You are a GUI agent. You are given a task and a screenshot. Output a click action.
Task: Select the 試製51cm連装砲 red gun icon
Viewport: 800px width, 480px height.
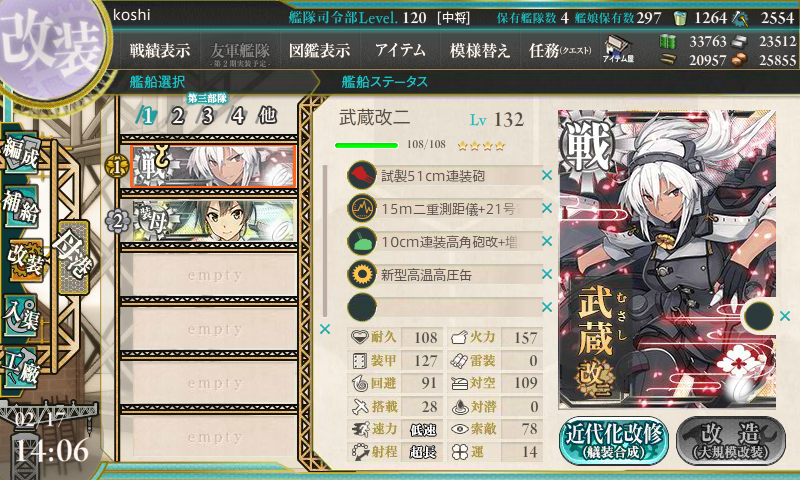(x=362, y=175)
